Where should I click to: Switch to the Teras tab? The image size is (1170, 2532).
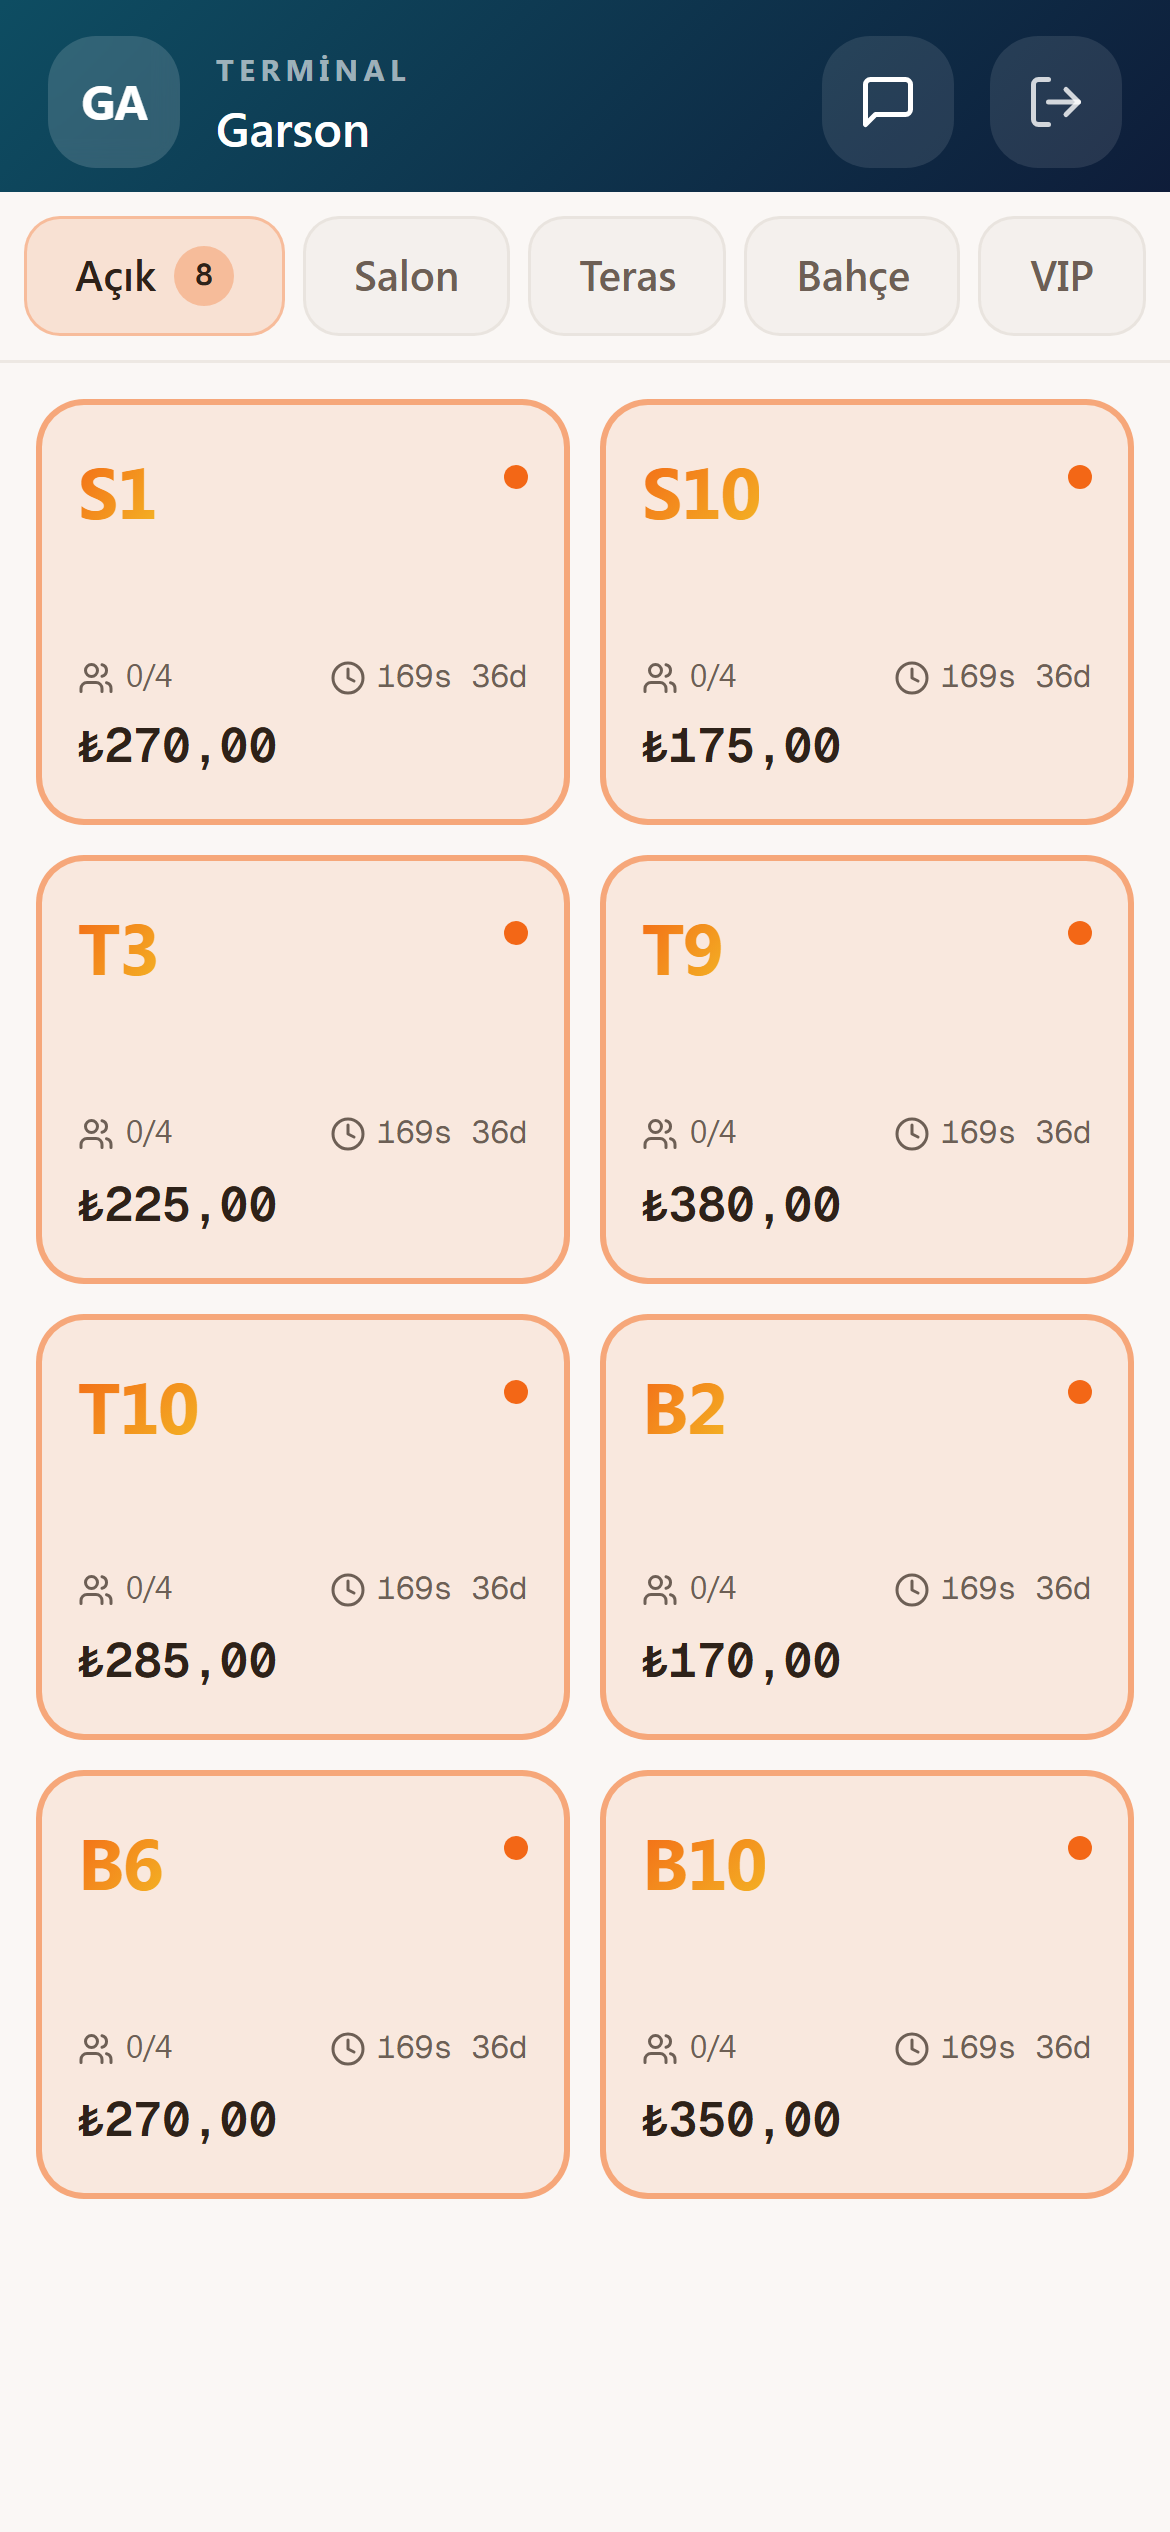click(627, 276)
